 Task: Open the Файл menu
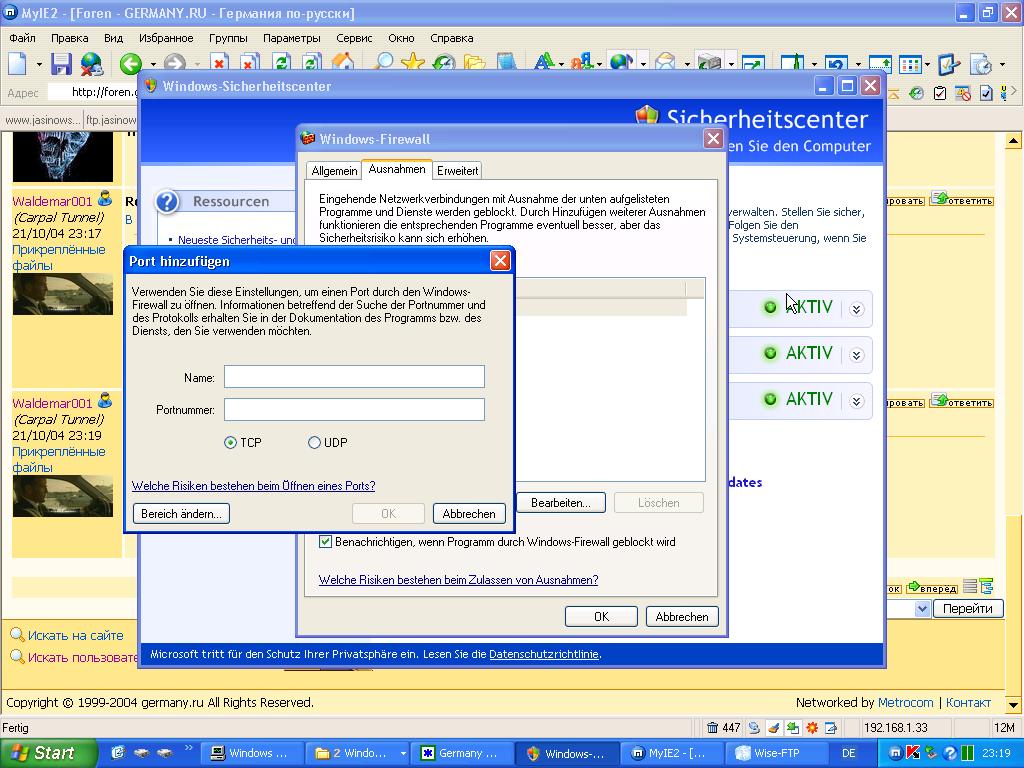22,38
